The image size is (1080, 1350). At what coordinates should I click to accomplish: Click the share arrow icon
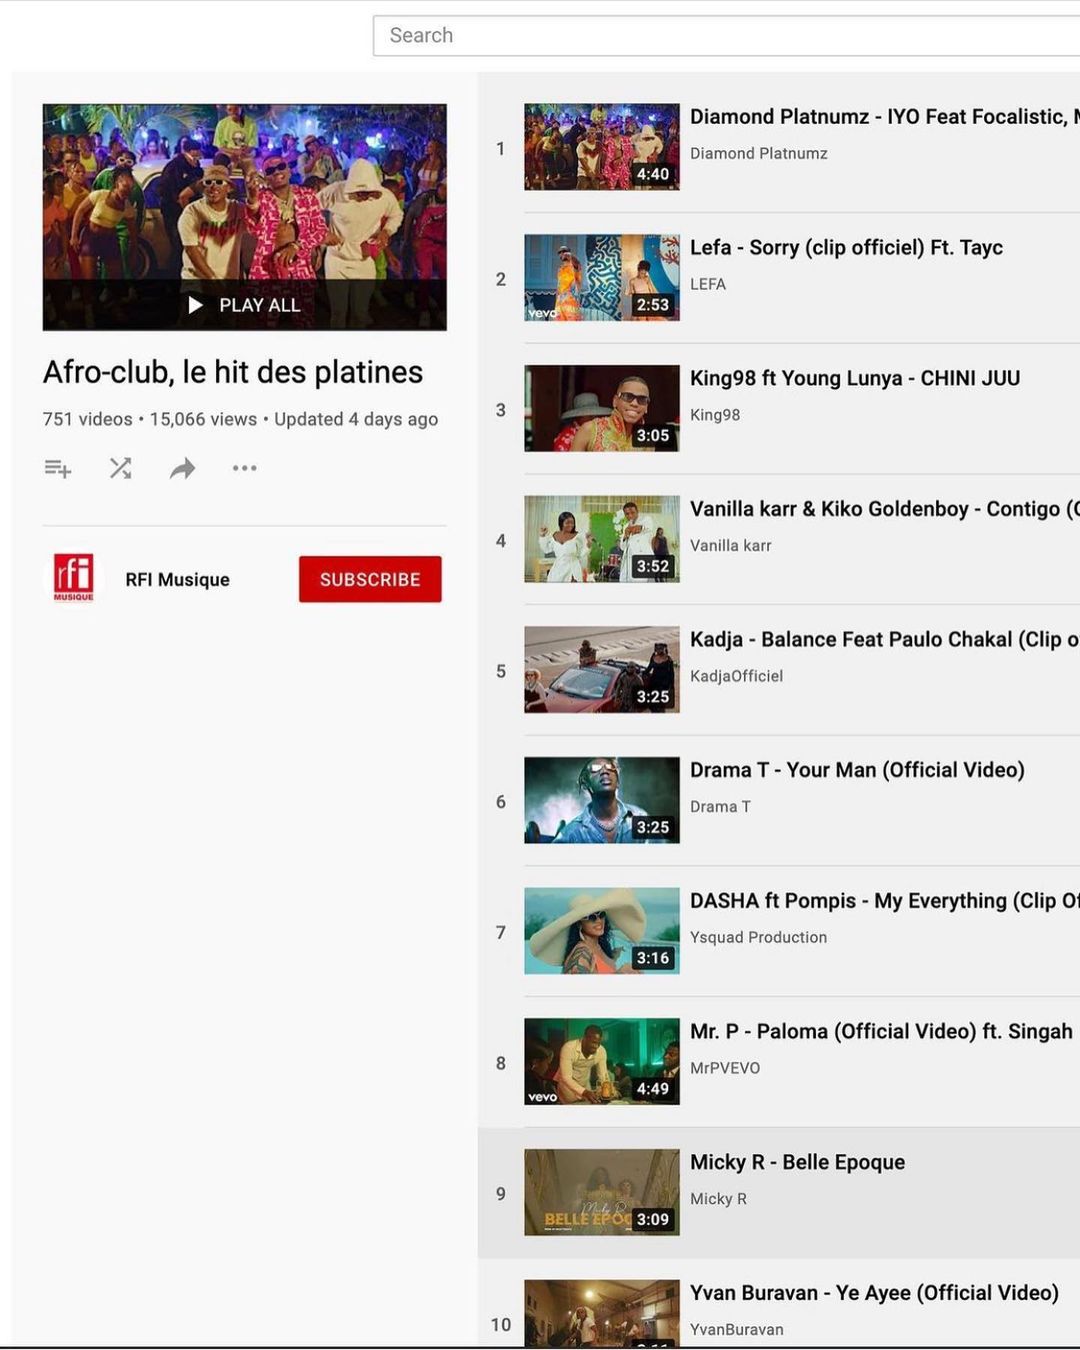[182, 468]
